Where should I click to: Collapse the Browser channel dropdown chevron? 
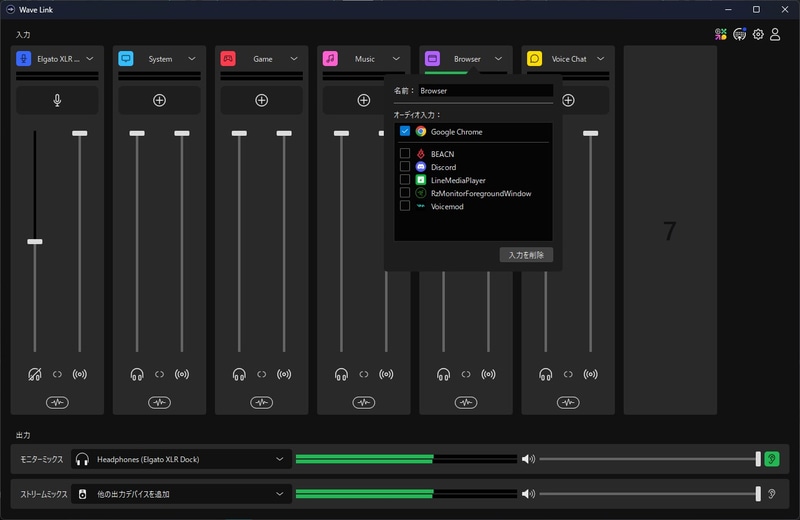coord(498,59)
